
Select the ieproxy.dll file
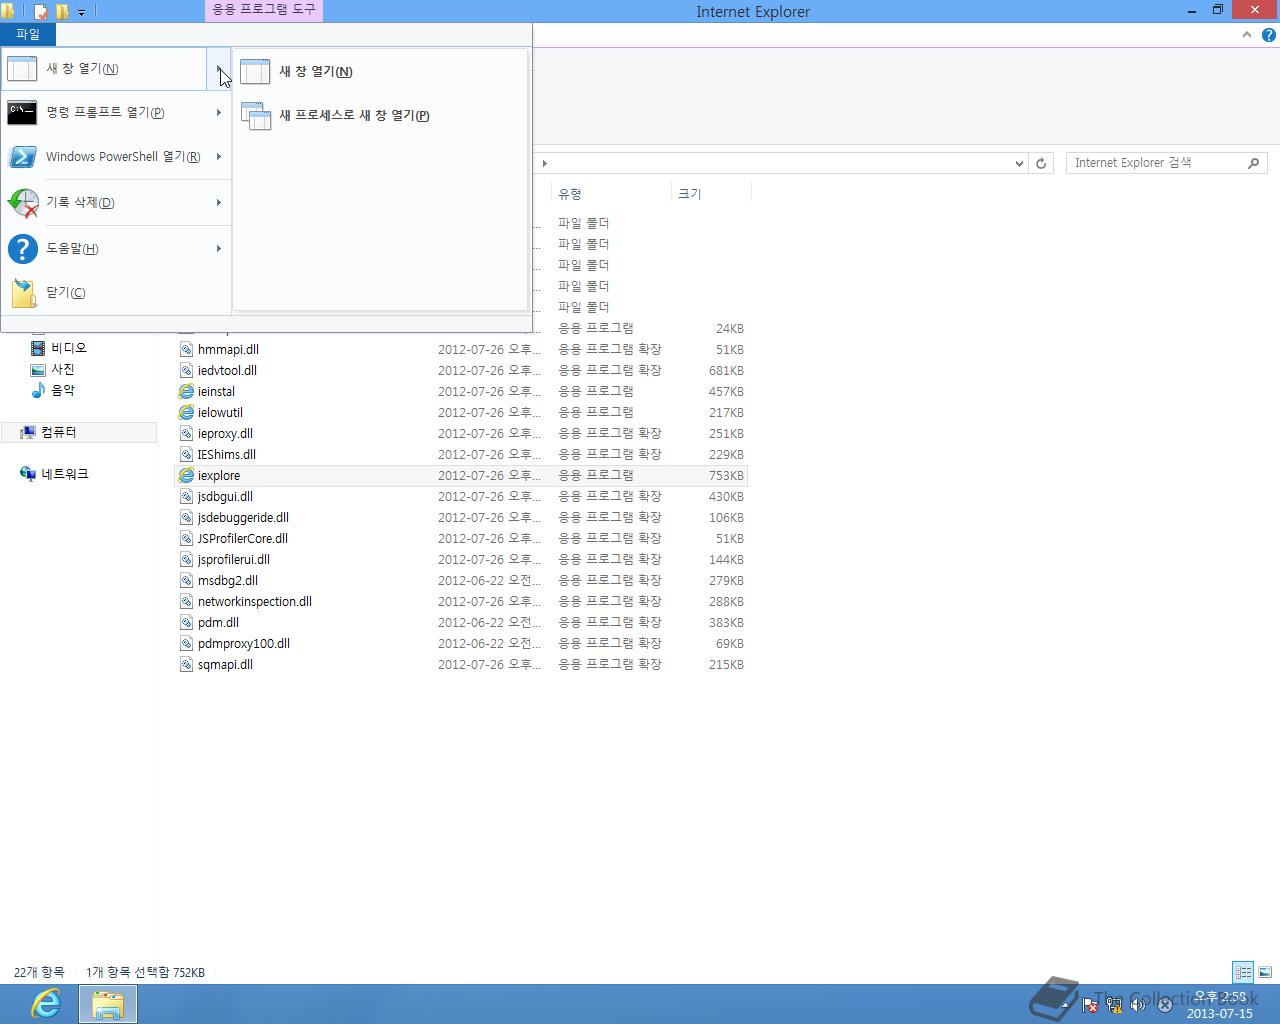click(x=225, y=434)
